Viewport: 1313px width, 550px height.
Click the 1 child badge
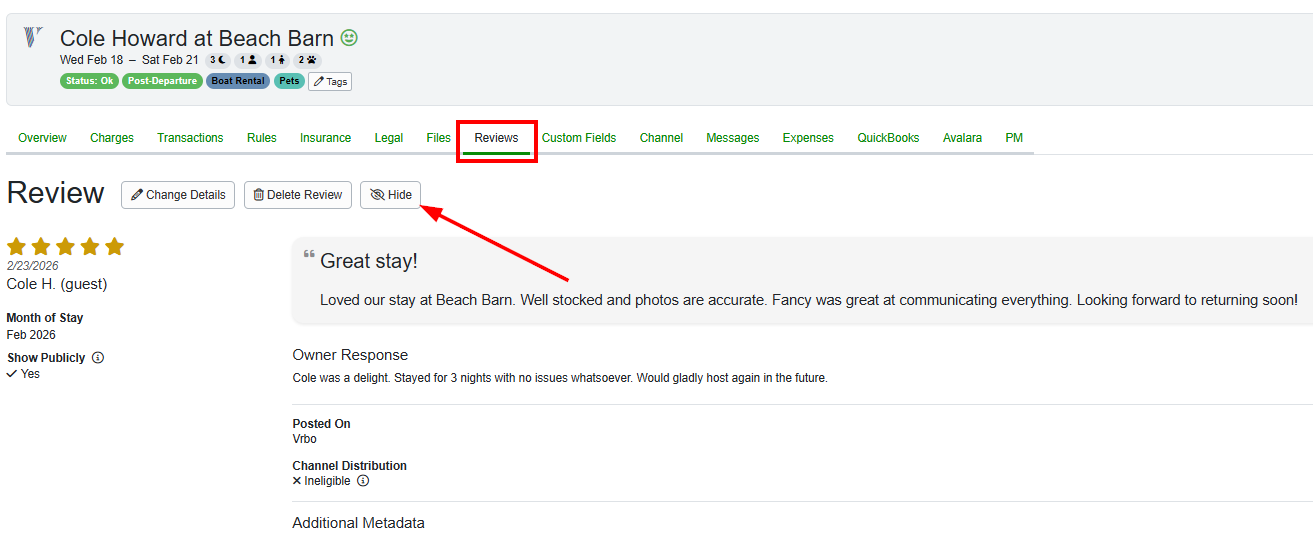[277, 60]
